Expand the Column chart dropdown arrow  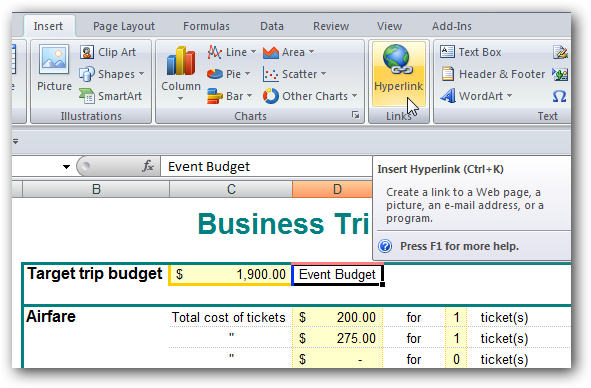click(x=181, y=99)
